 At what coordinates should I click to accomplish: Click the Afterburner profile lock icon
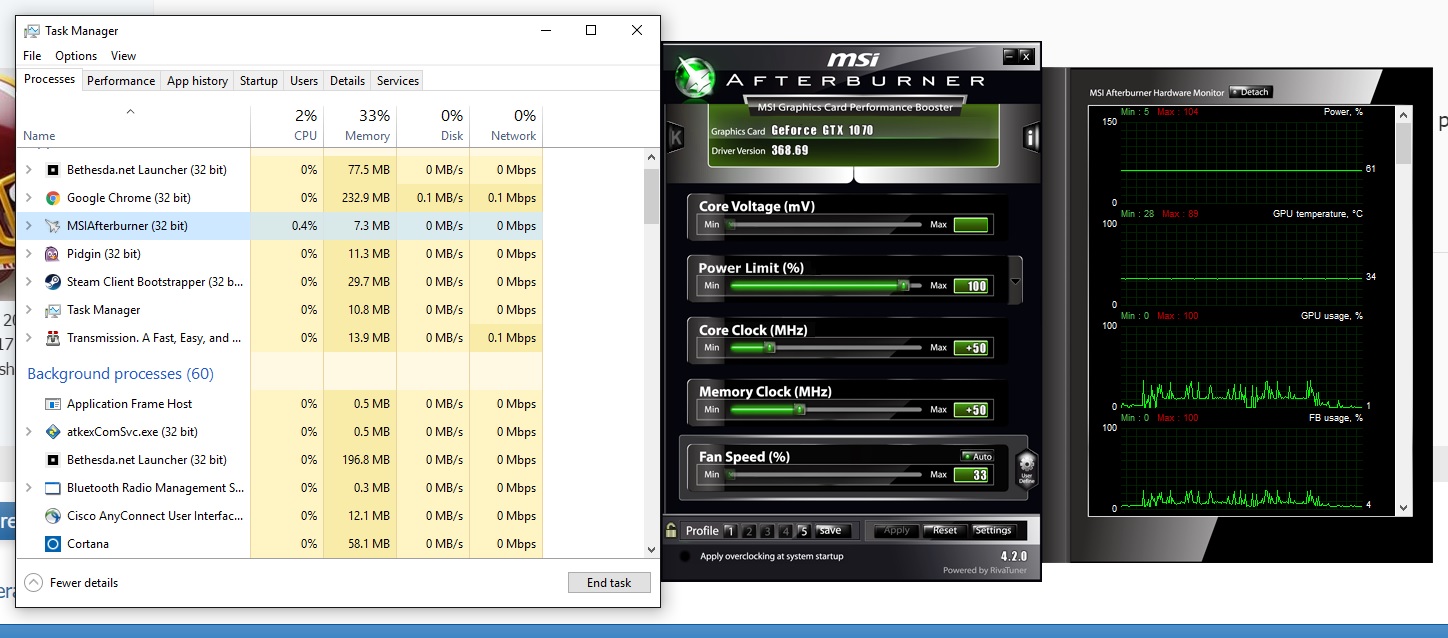pos(672,530)
